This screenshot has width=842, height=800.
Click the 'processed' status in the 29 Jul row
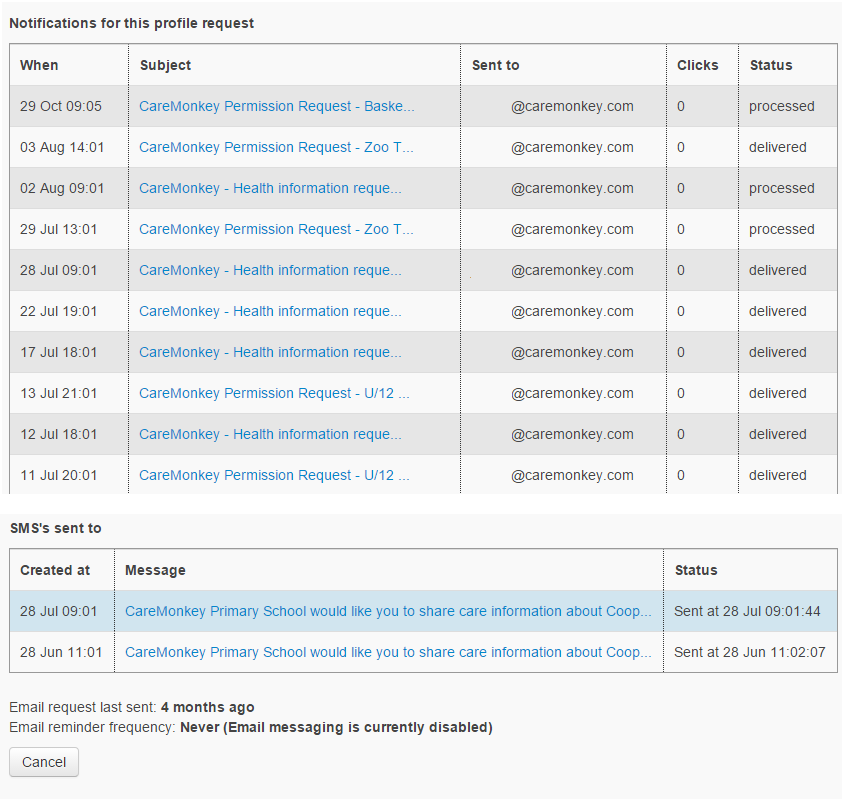[x=782, y=229]
